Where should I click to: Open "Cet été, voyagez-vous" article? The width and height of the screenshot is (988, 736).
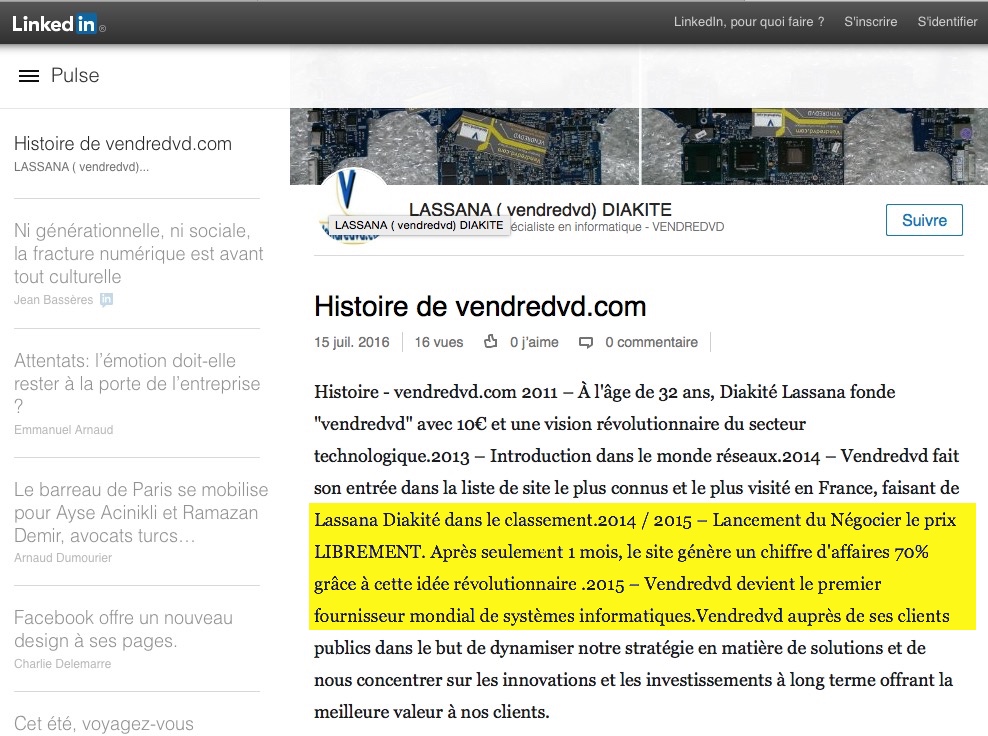(x=104, y=723)
